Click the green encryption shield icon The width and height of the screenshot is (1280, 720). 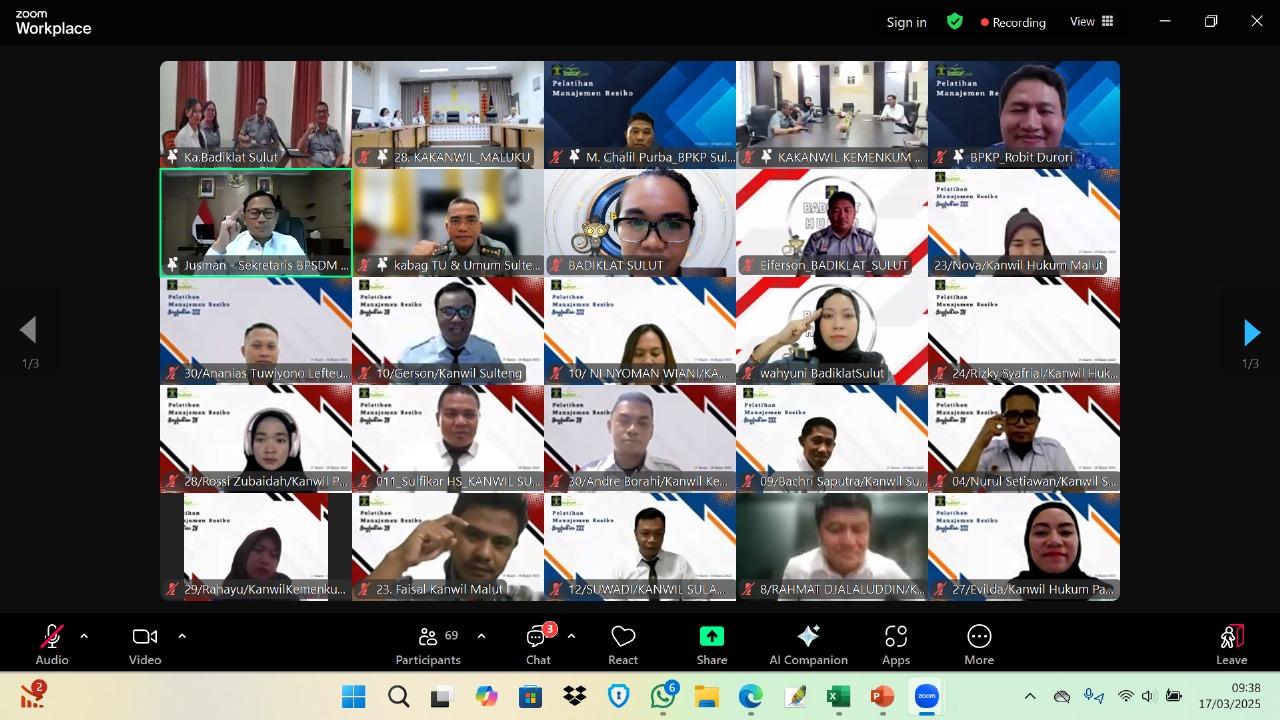955,21
